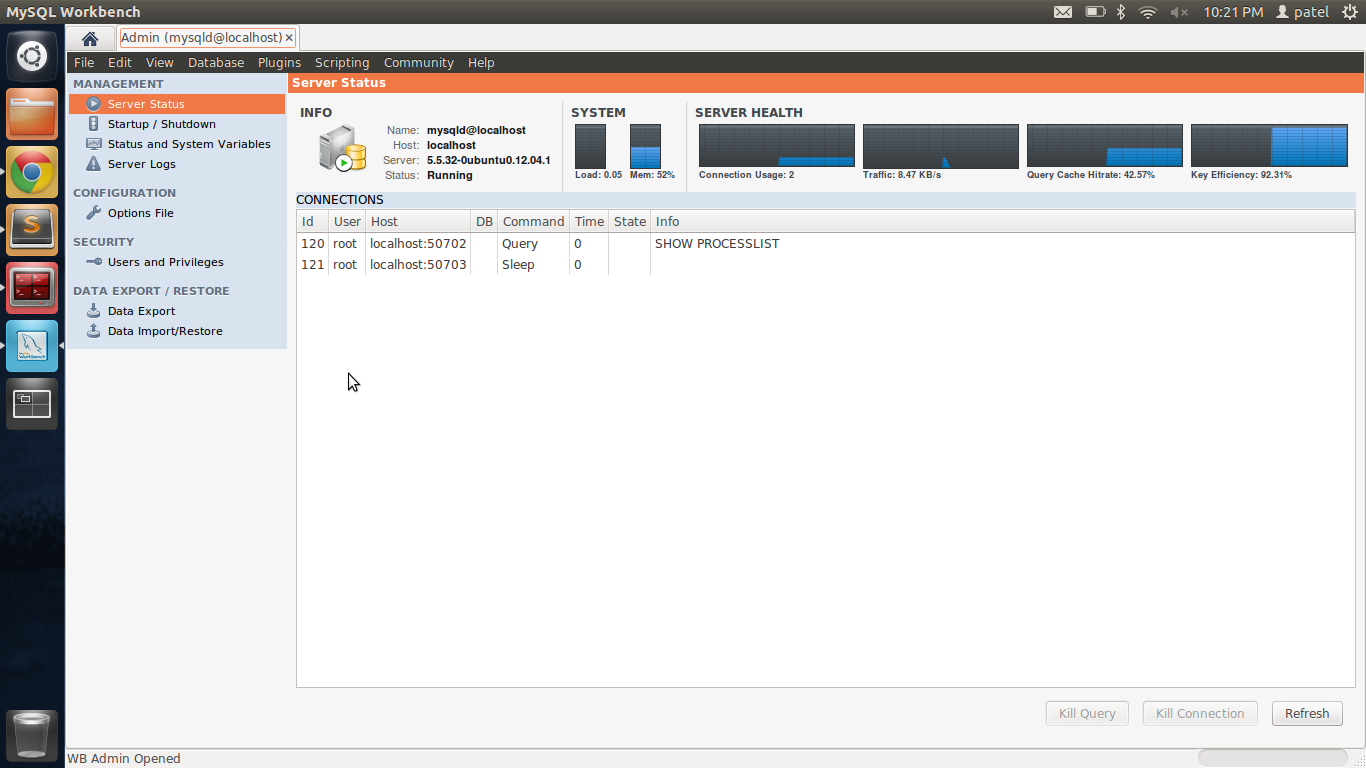
Task: Open Ubuntu Dash home in launcher
Action: click(x=32, y=56)
